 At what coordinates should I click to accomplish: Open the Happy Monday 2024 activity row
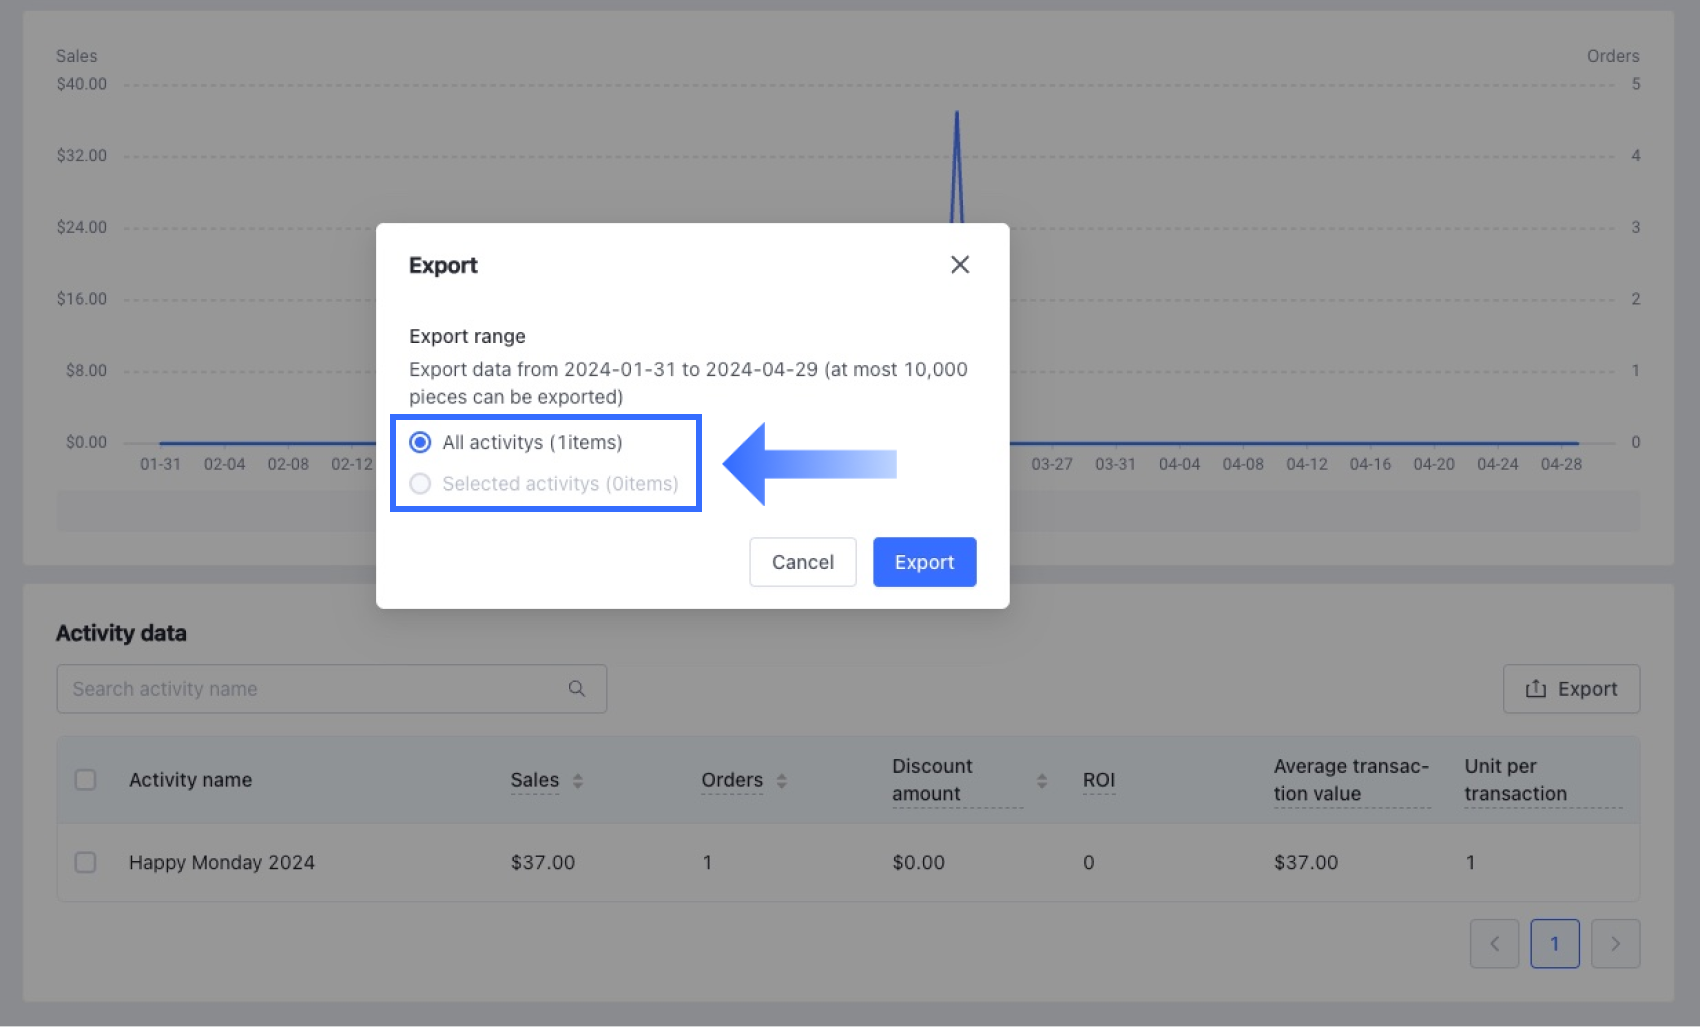pos(222,862)
